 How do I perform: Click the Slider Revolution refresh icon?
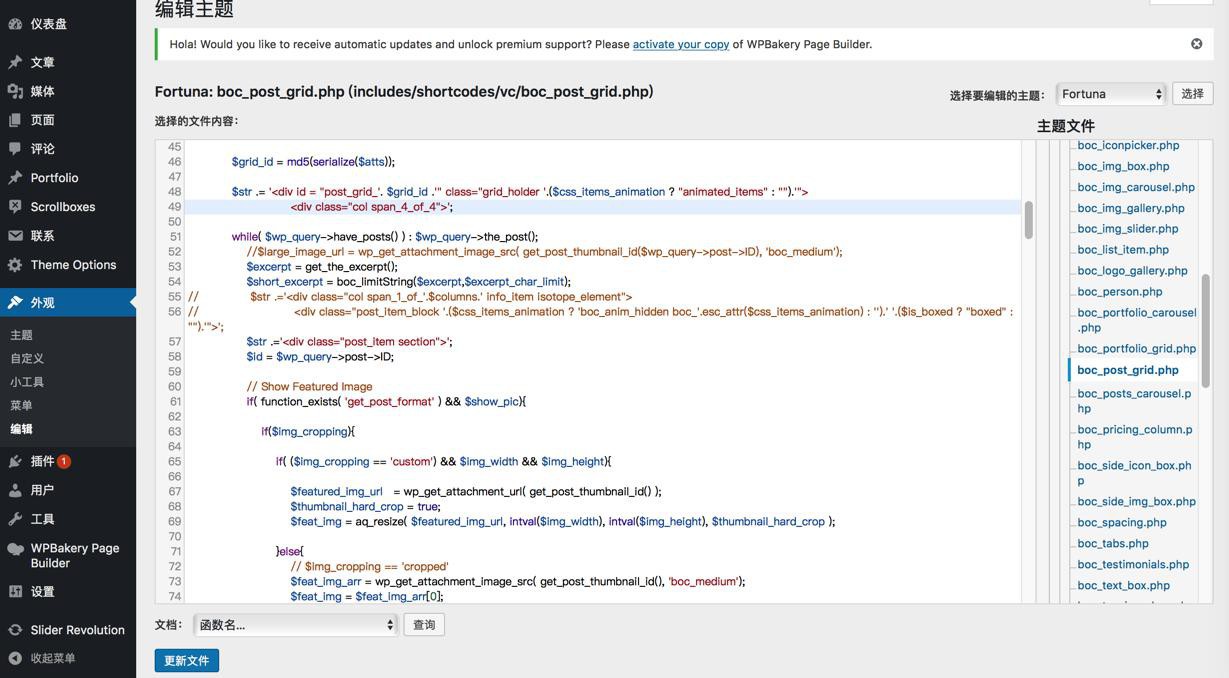click(x=15, y=630)
